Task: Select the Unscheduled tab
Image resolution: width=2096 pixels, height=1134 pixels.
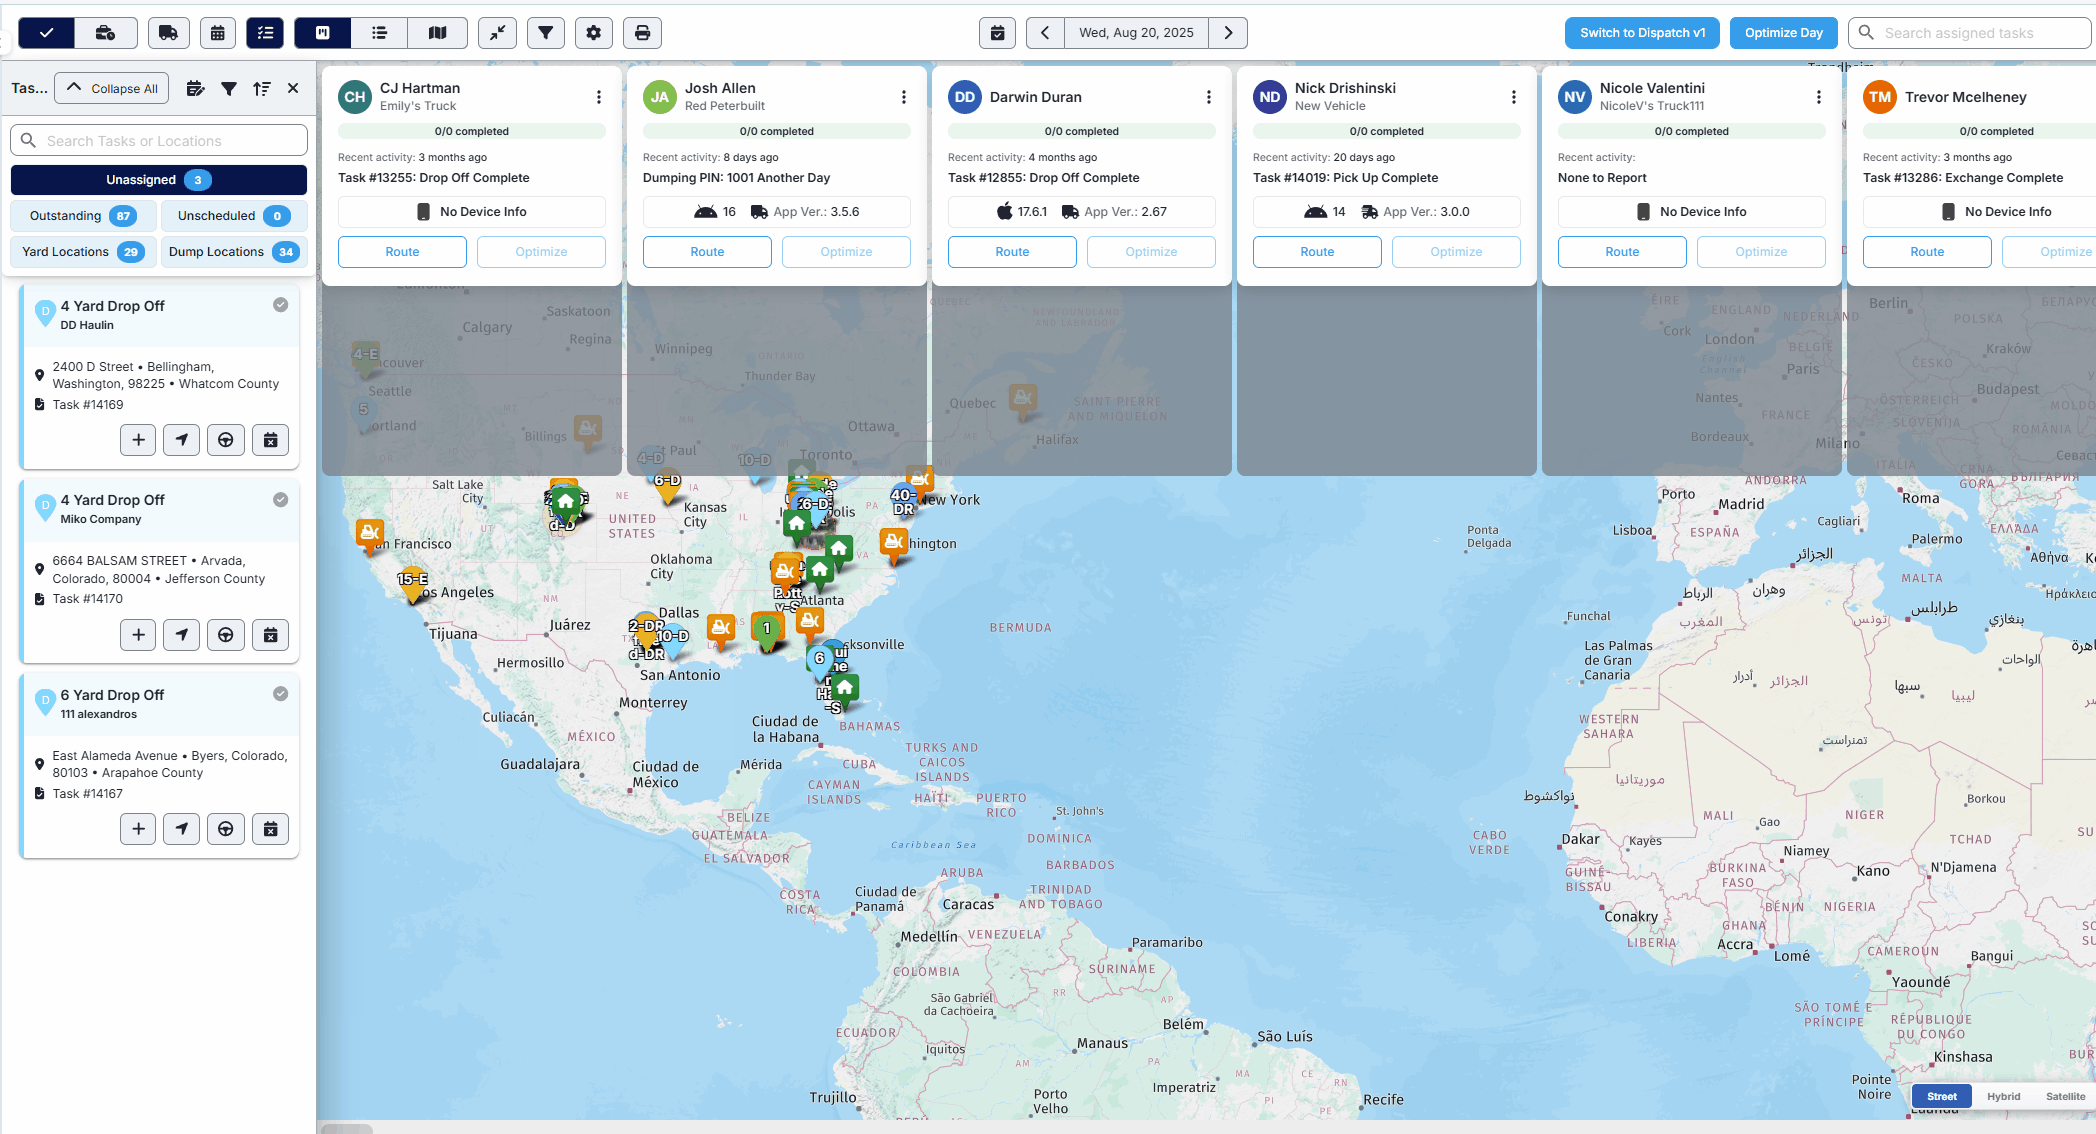Action: click(x=234, y=216)
